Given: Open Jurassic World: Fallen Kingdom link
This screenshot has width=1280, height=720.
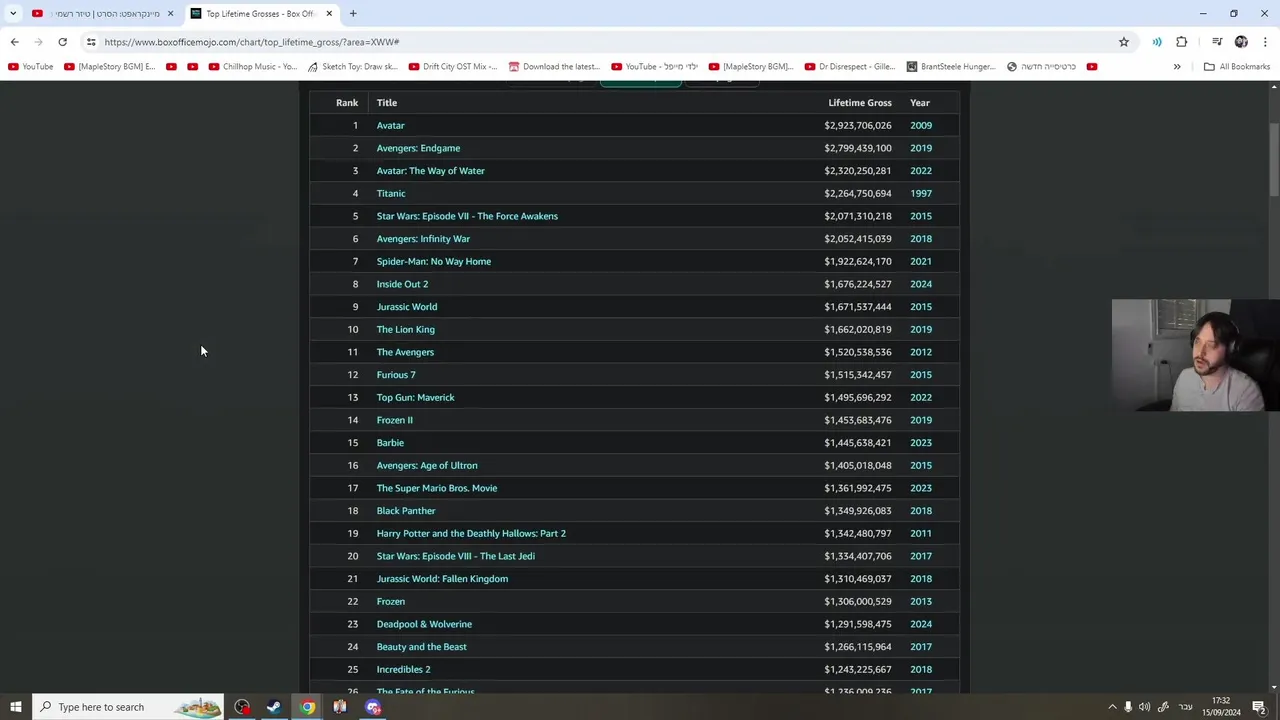Looking at the screenshot, I should [x=442, y=579].
